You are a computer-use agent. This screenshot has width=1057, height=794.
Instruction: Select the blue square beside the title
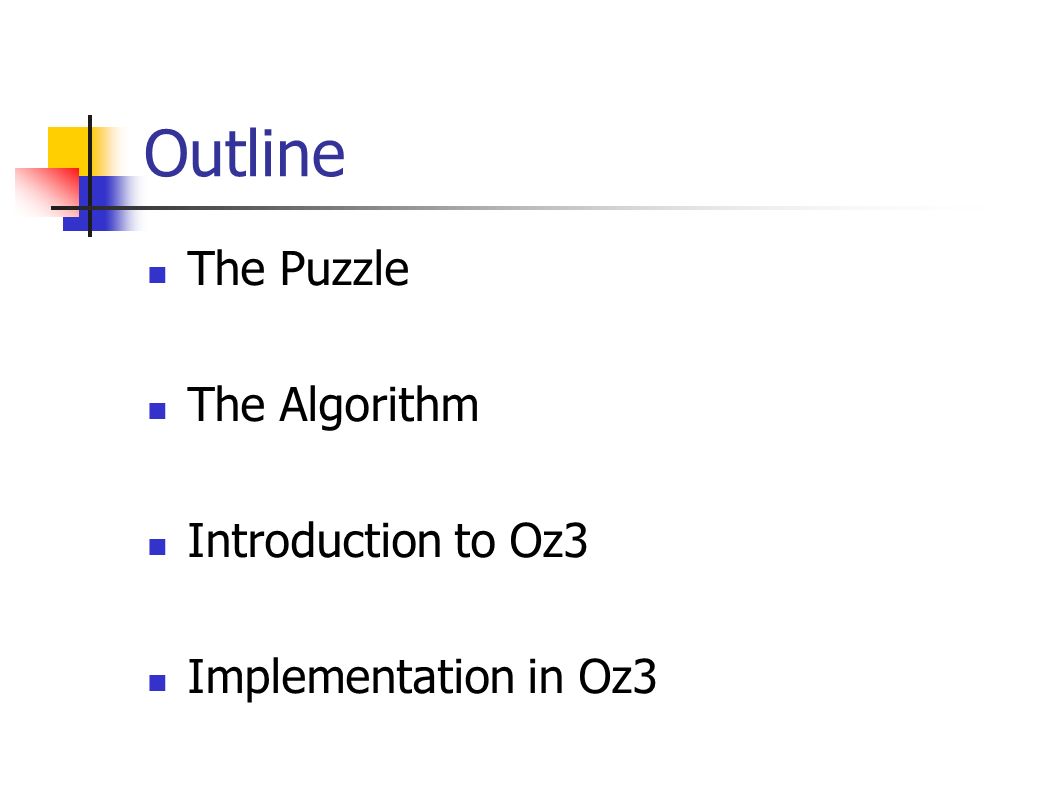click(x=101, y=204)
